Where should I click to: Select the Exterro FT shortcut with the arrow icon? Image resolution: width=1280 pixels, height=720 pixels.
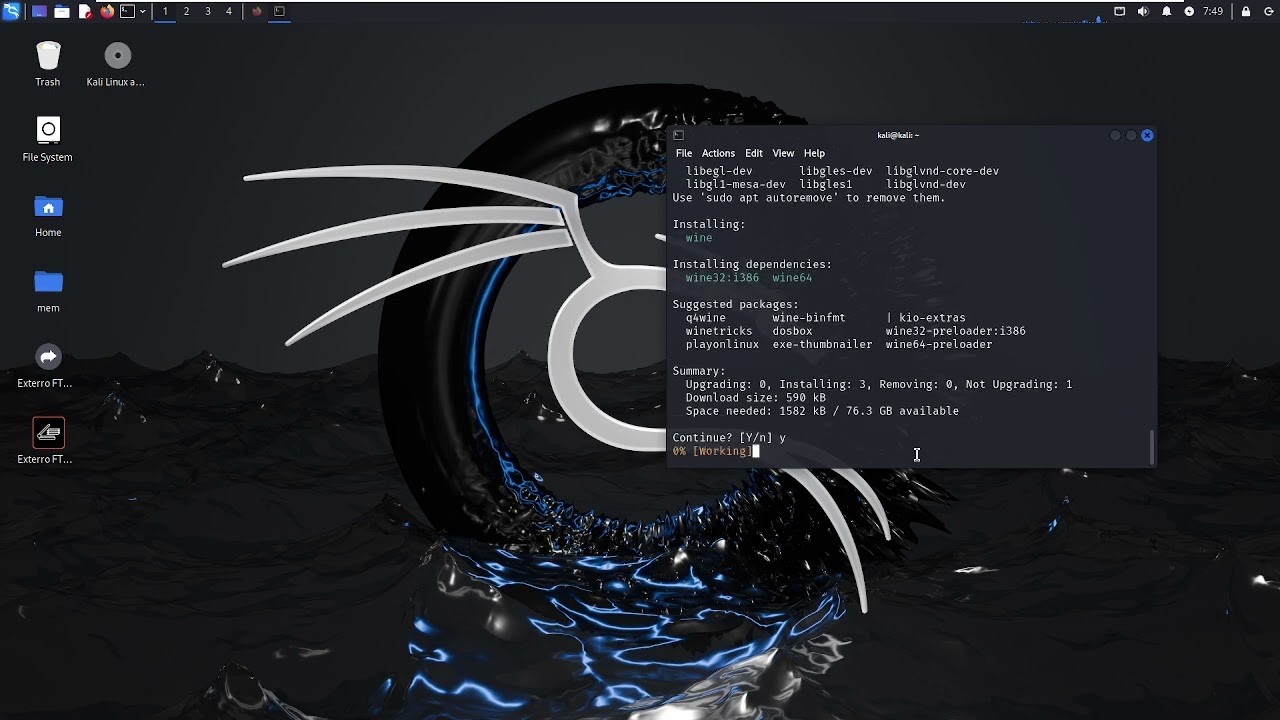click(x=46, y=365)
